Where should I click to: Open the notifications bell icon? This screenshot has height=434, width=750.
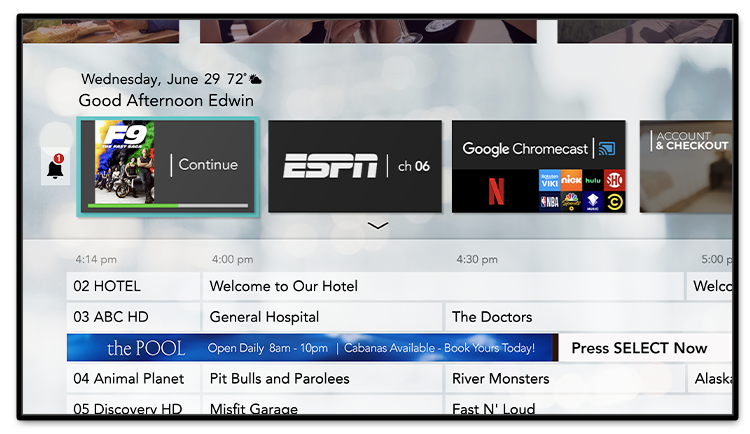[x=55, y=167]
